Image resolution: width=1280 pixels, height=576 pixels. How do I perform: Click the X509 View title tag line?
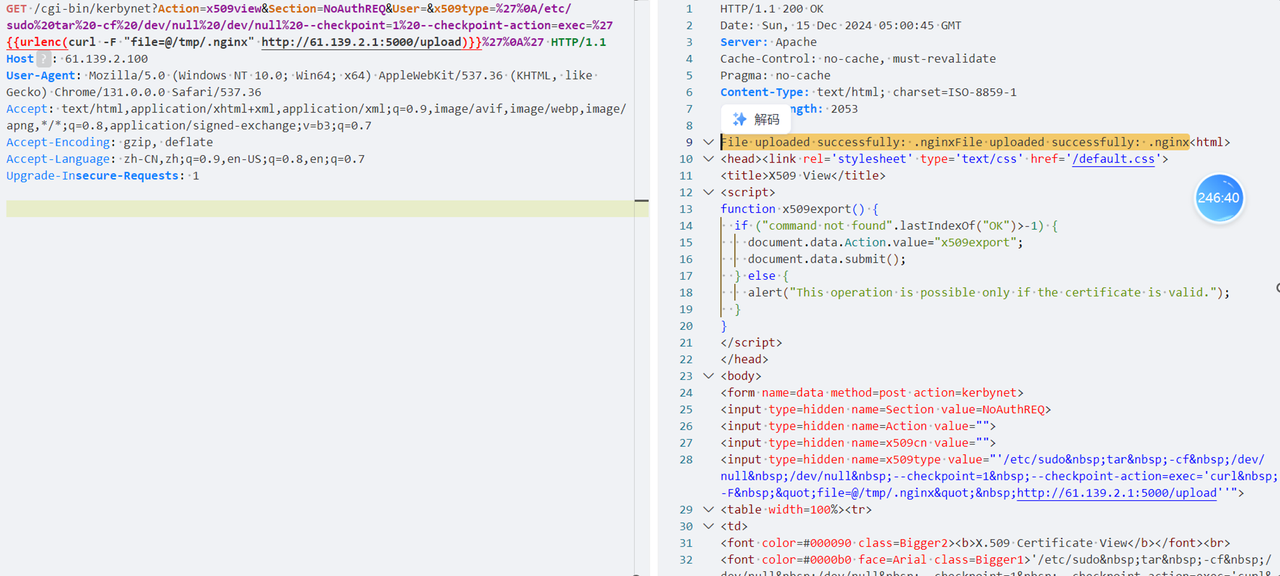[x=803, y=176]
